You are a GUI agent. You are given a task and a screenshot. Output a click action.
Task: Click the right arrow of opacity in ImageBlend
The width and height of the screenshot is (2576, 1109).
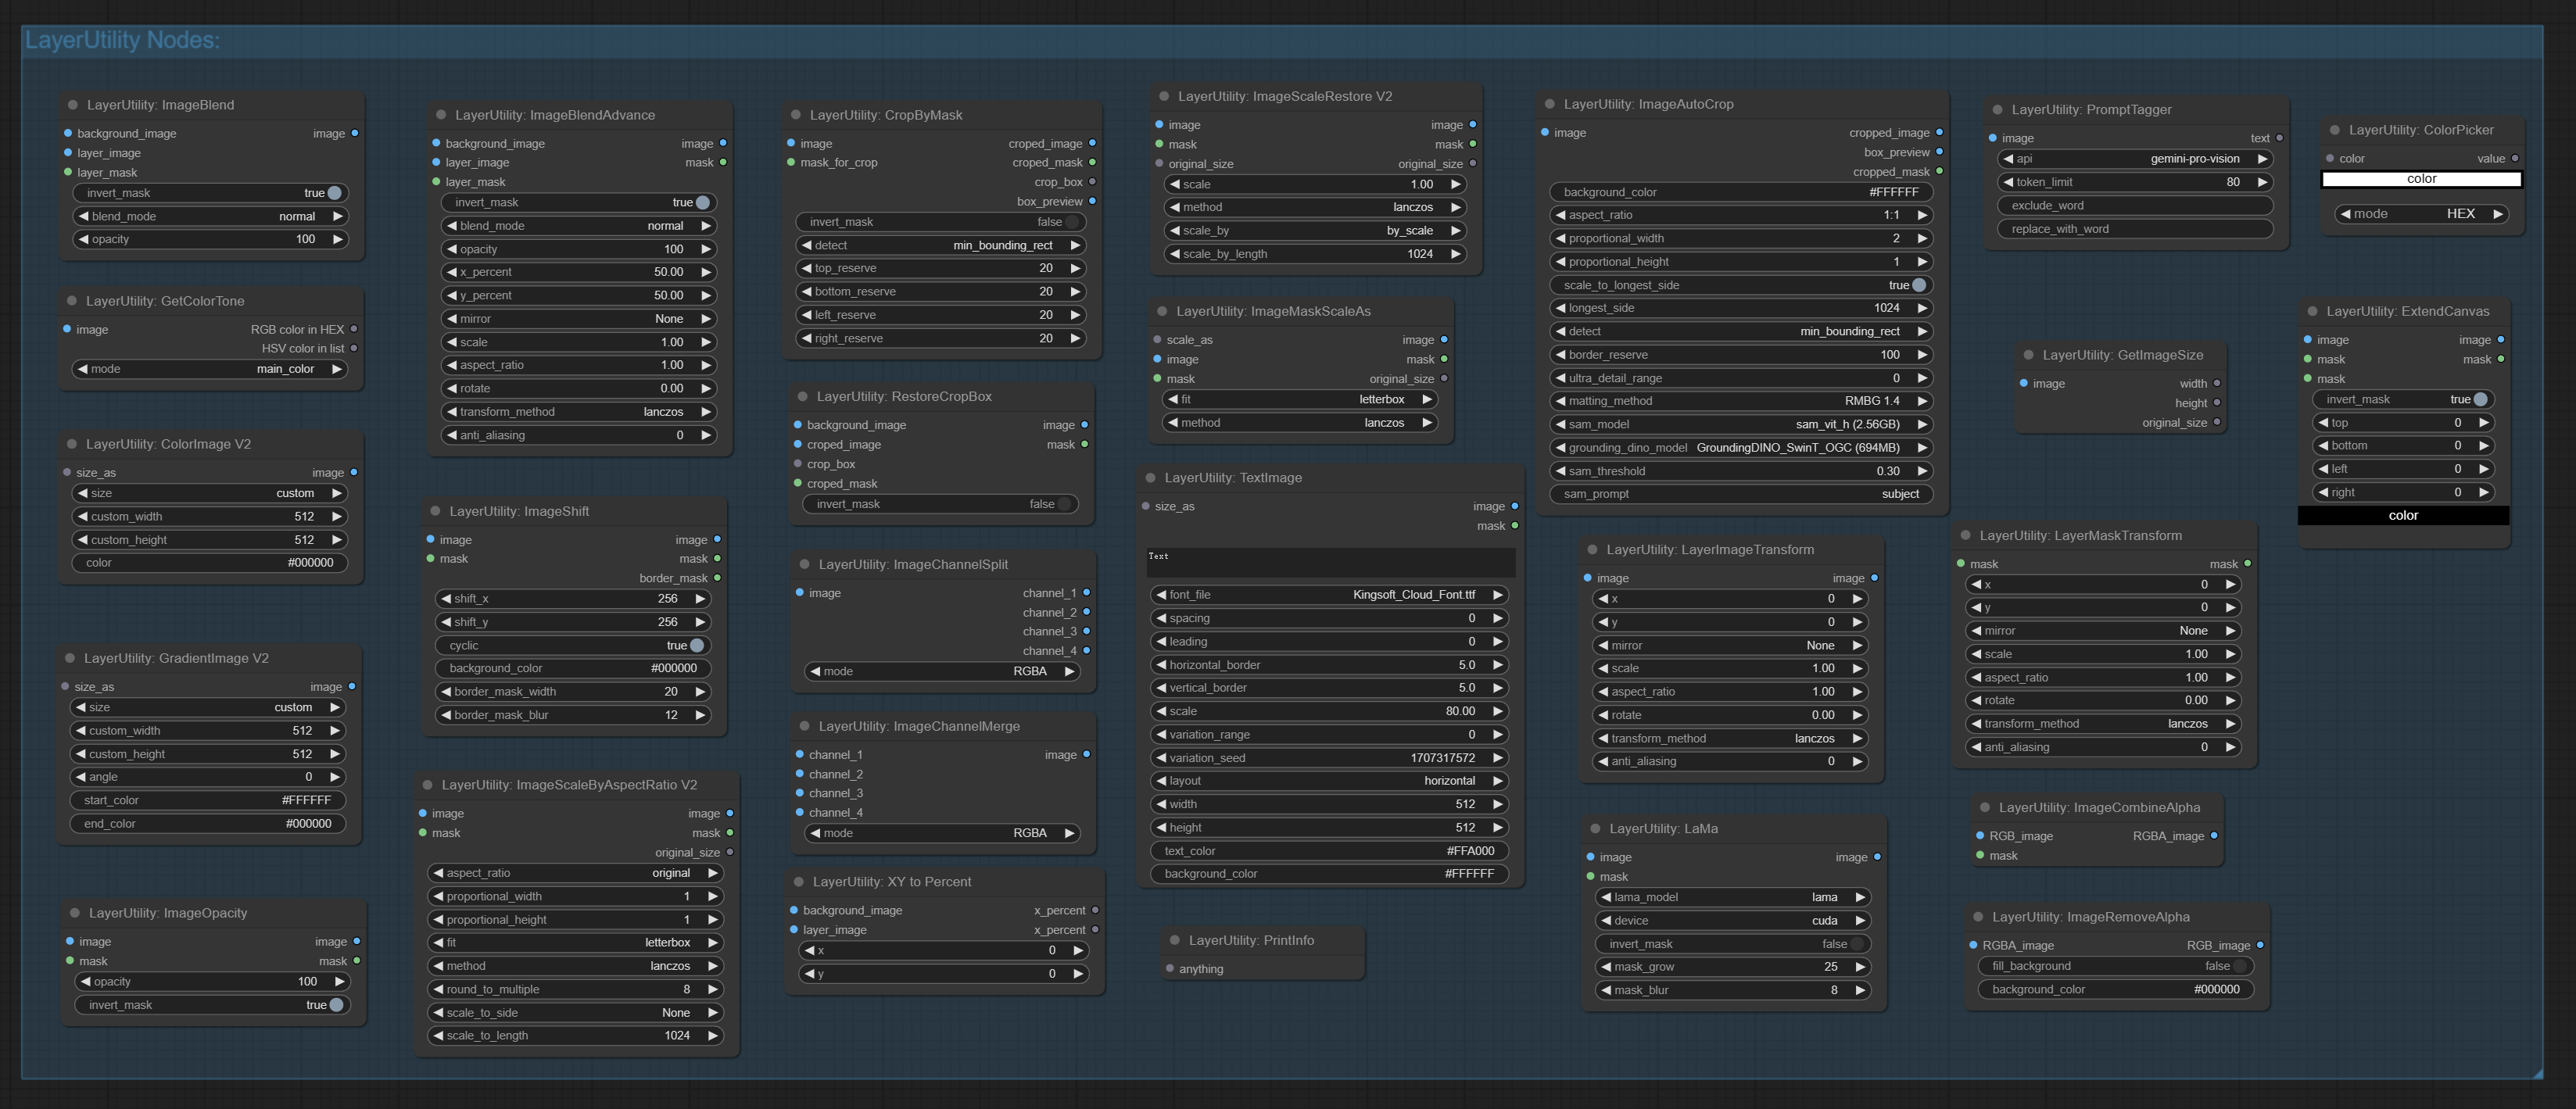click(338, 240)
